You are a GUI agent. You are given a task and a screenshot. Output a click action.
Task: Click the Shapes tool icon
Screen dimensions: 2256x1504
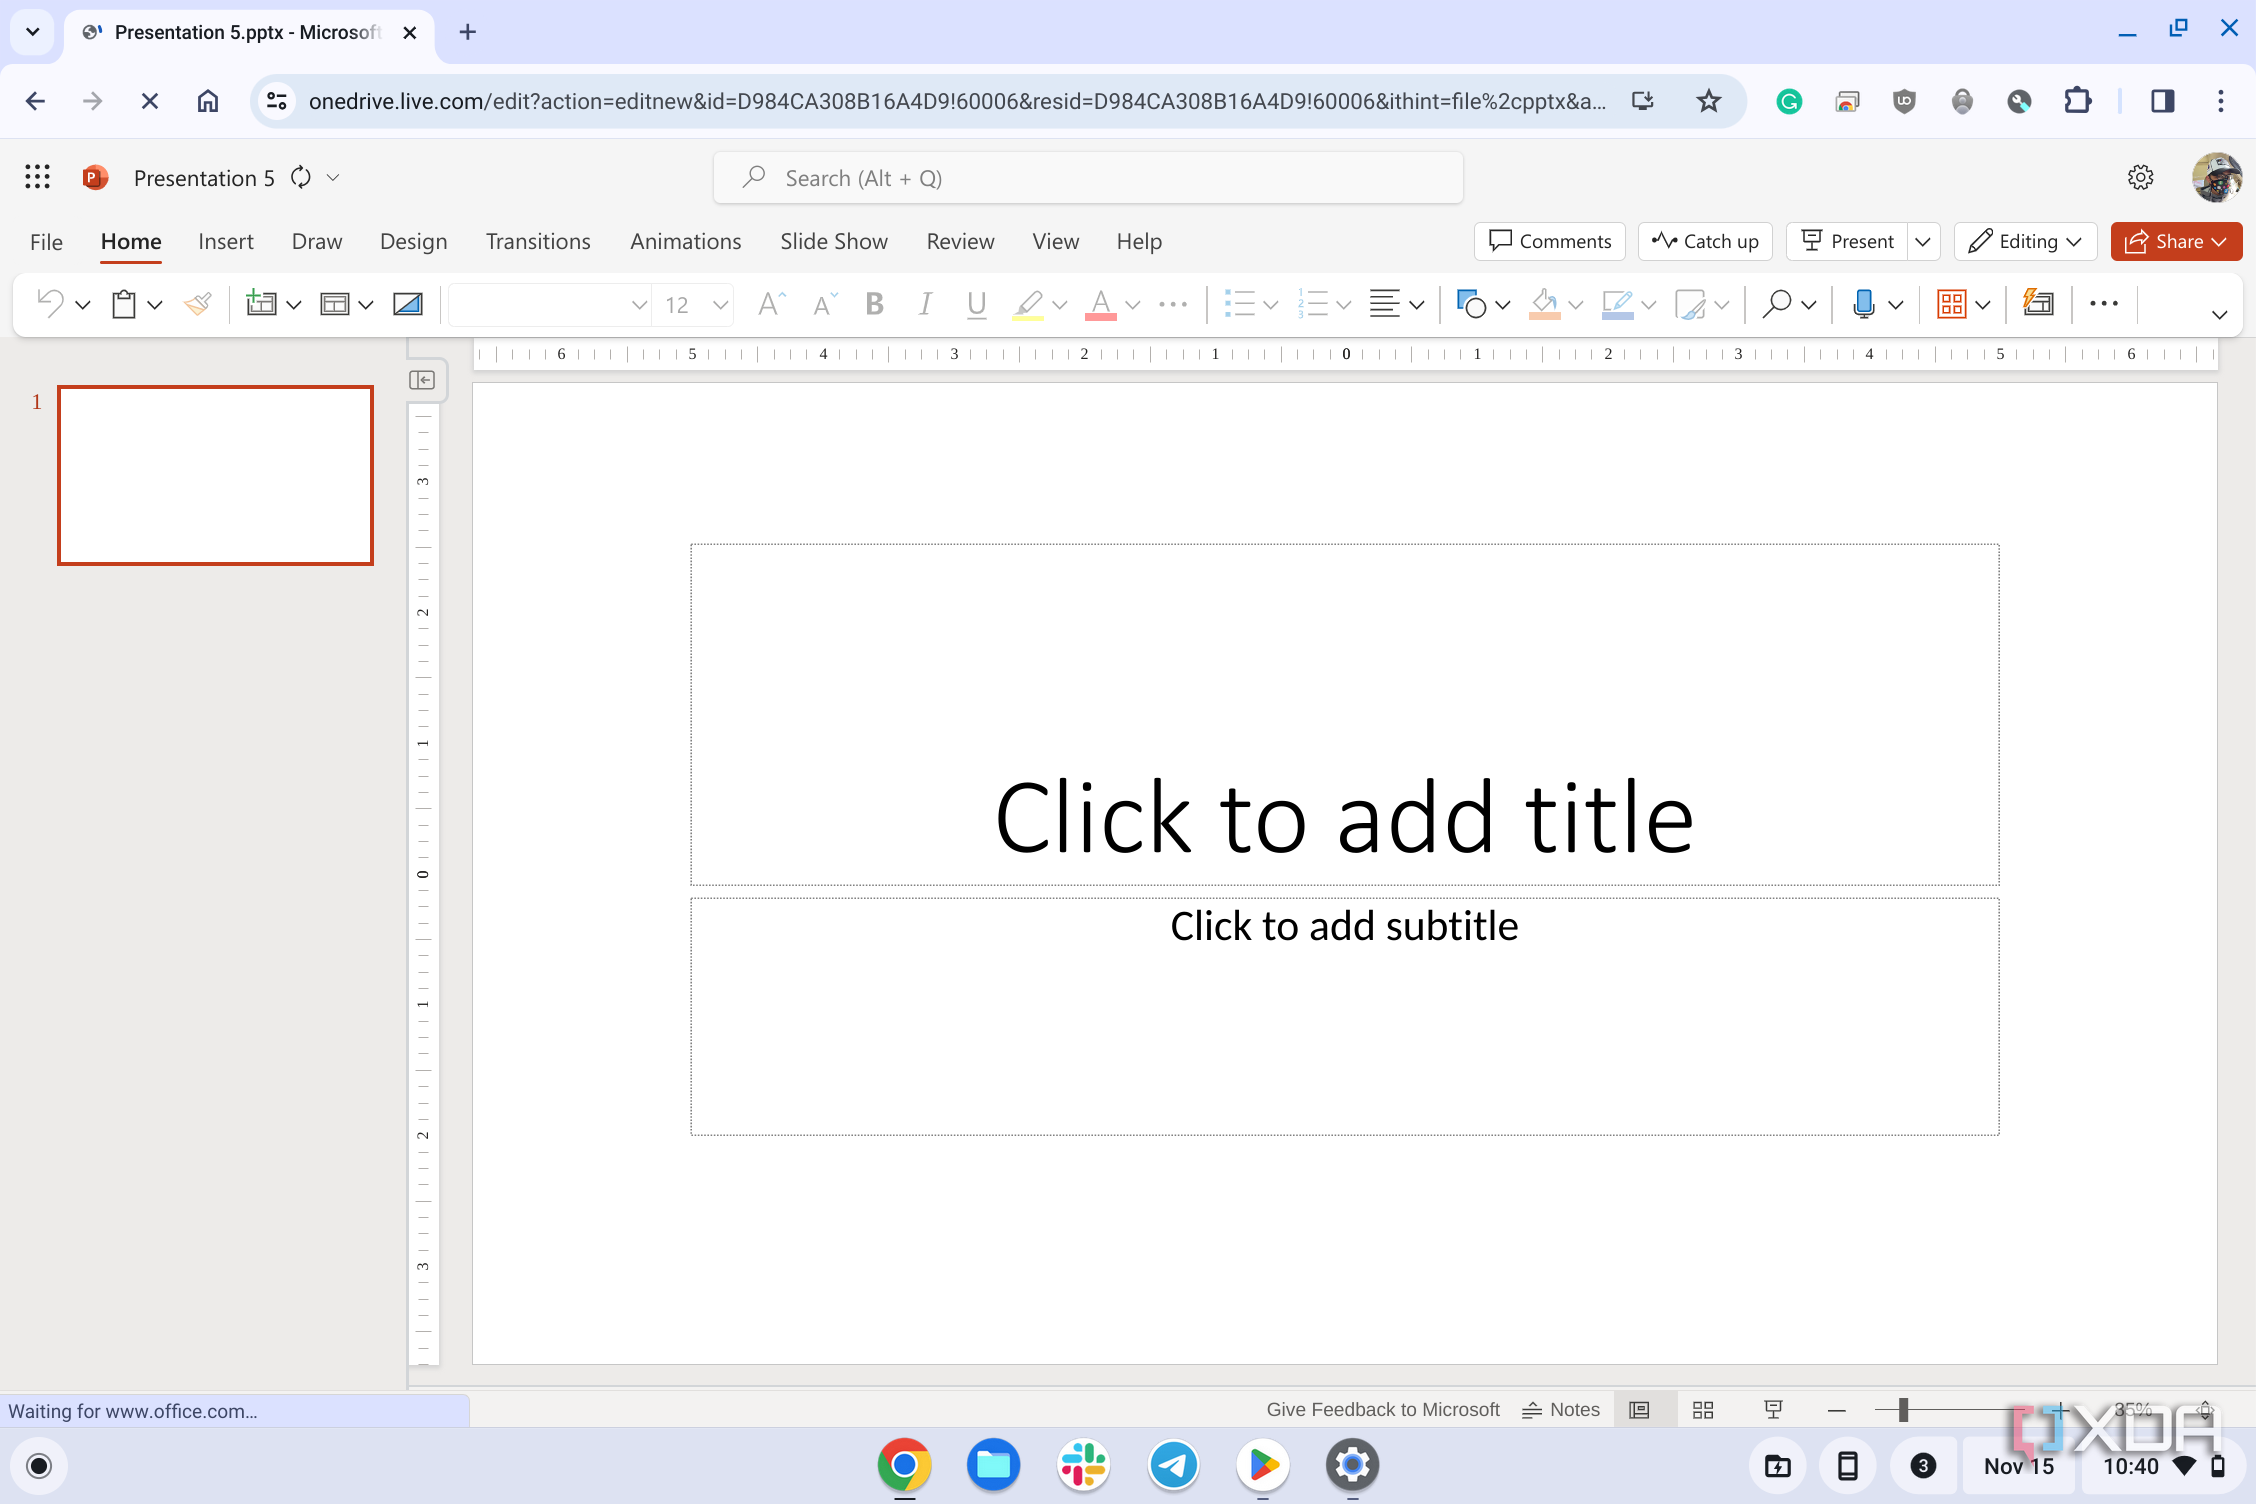coord(1471,304)
